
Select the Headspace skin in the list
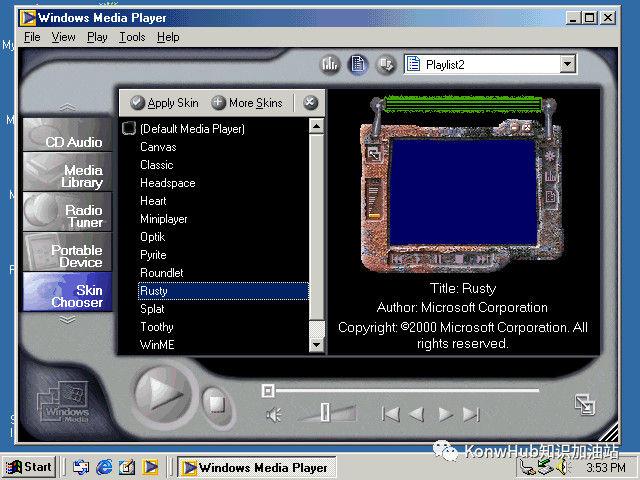pos(167,183)
